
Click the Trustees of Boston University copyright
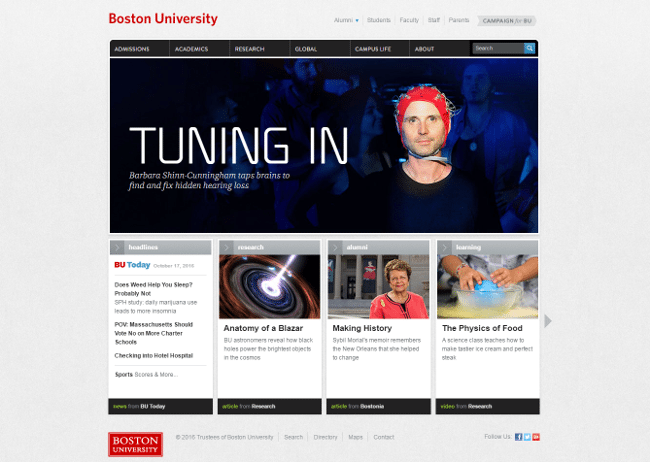click(x=224, y=437)
